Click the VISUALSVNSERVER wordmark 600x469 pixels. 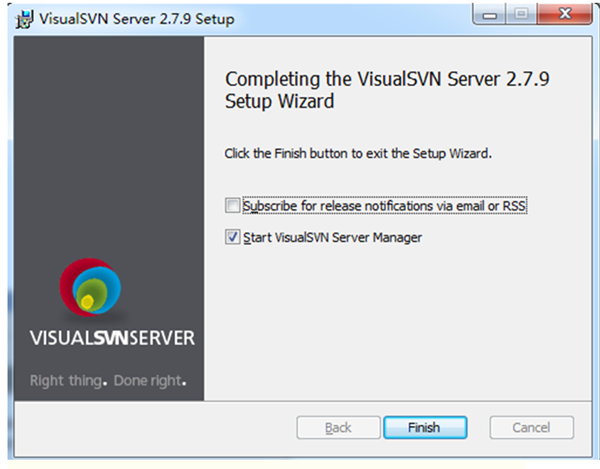(x=112, y=338)
